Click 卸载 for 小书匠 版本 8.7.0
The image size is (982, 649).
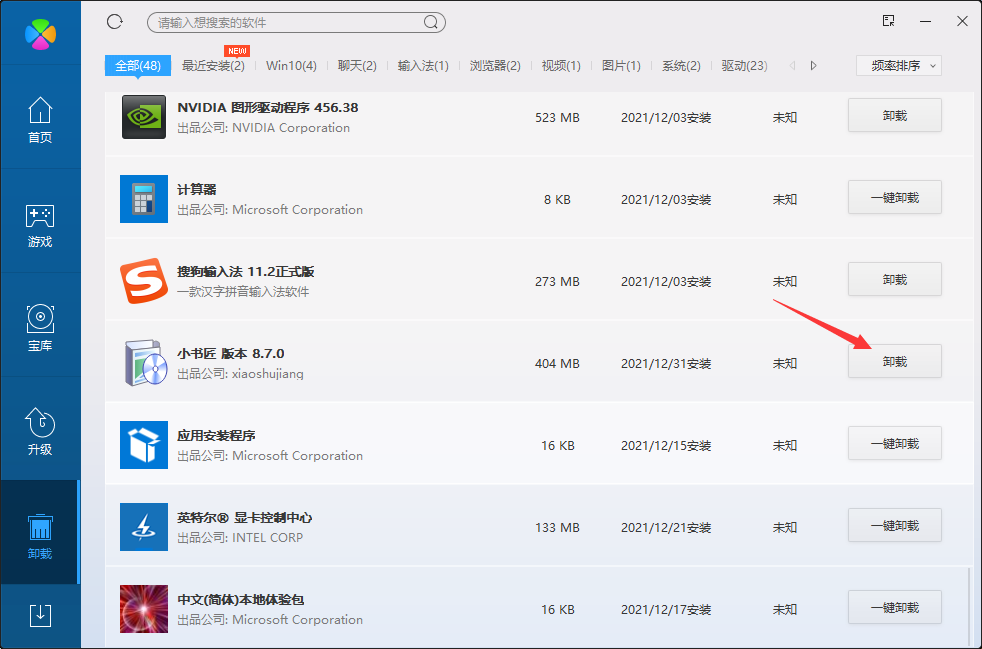tap(895, 361)
